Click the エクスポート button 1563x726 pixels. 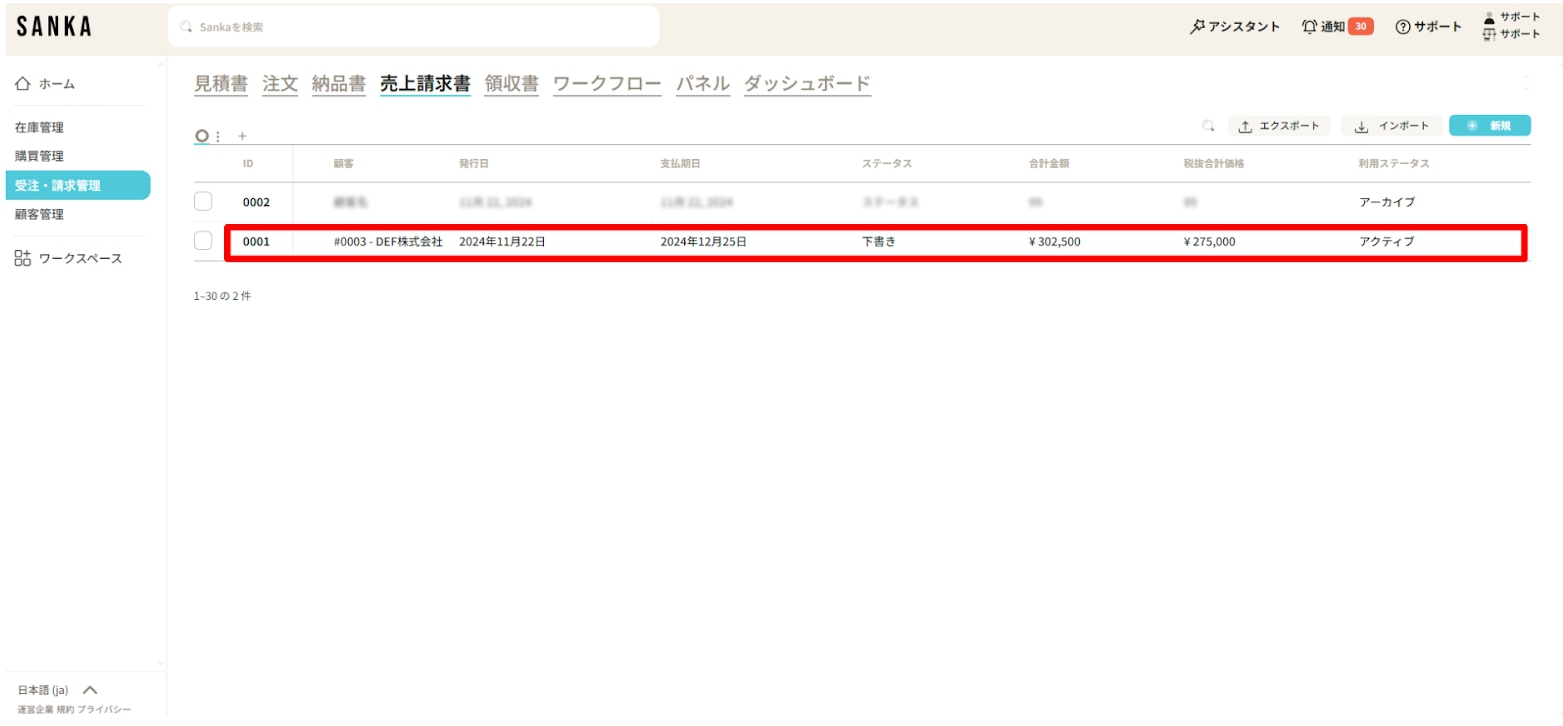[1279, 126]
